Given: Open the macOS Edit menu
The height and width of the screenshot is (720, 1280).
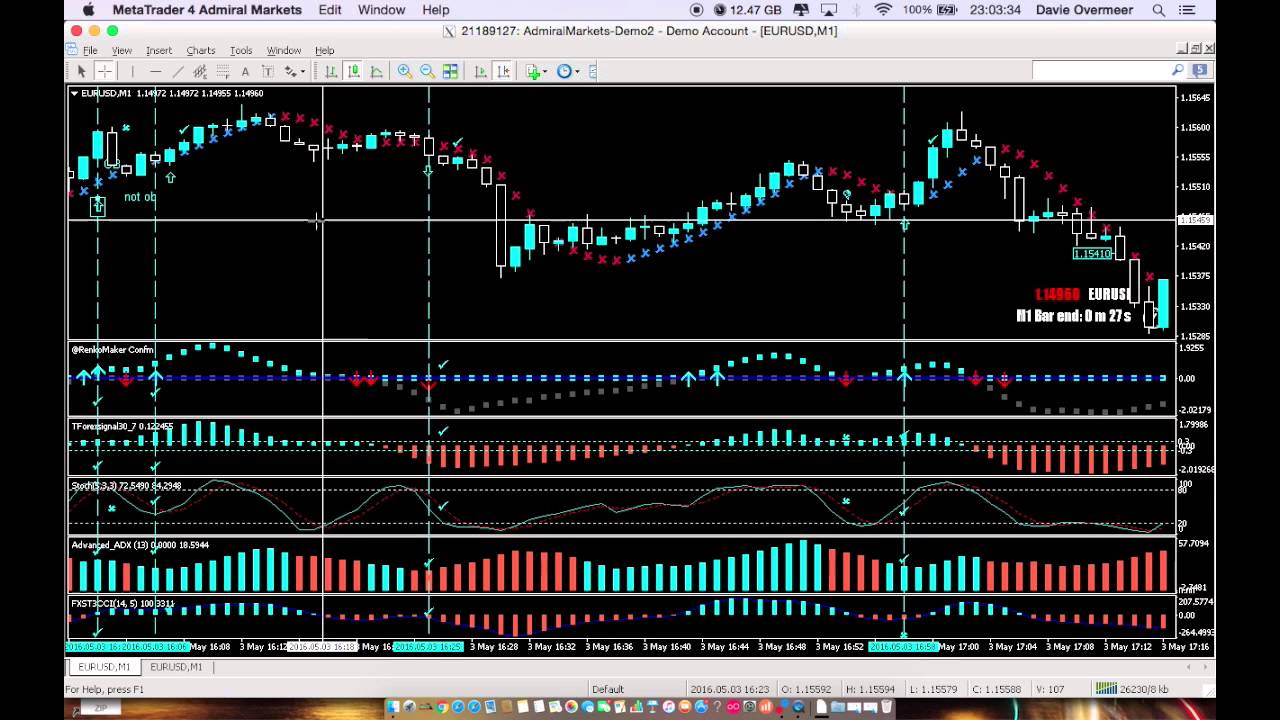Looking at the screenshot, I should click(x=330, y=10).
